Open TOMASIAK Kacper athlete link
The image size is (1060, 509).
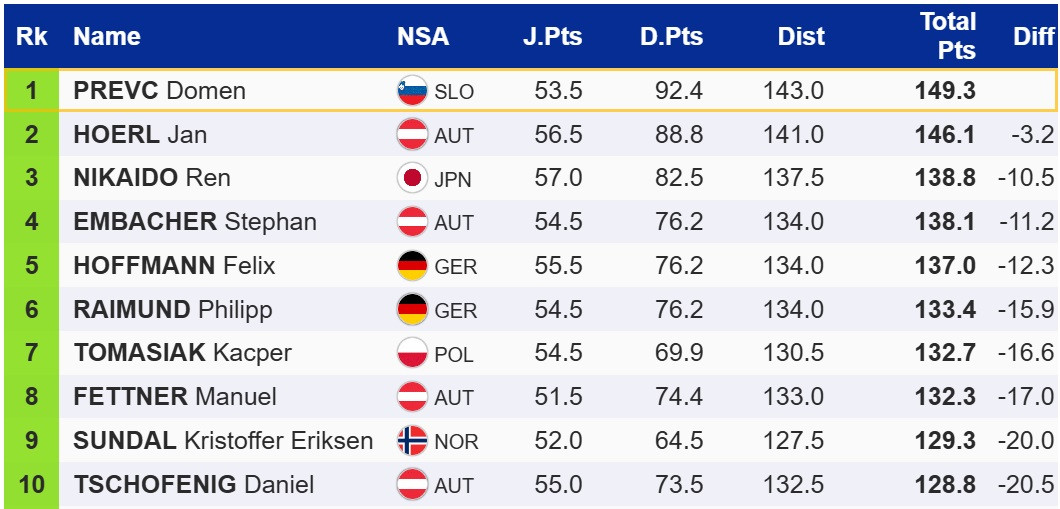(182, 353)
